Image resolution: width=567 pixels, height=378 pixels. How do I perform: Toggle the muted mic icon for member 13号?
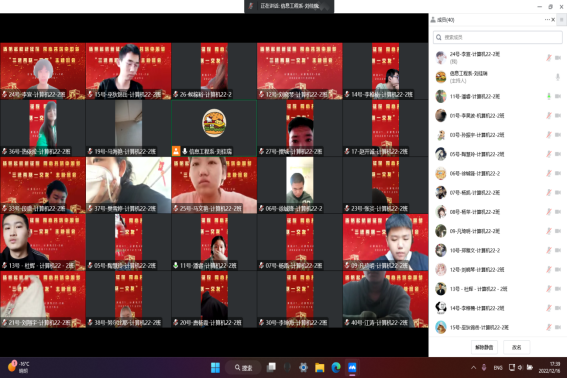[x=549, y=289]
